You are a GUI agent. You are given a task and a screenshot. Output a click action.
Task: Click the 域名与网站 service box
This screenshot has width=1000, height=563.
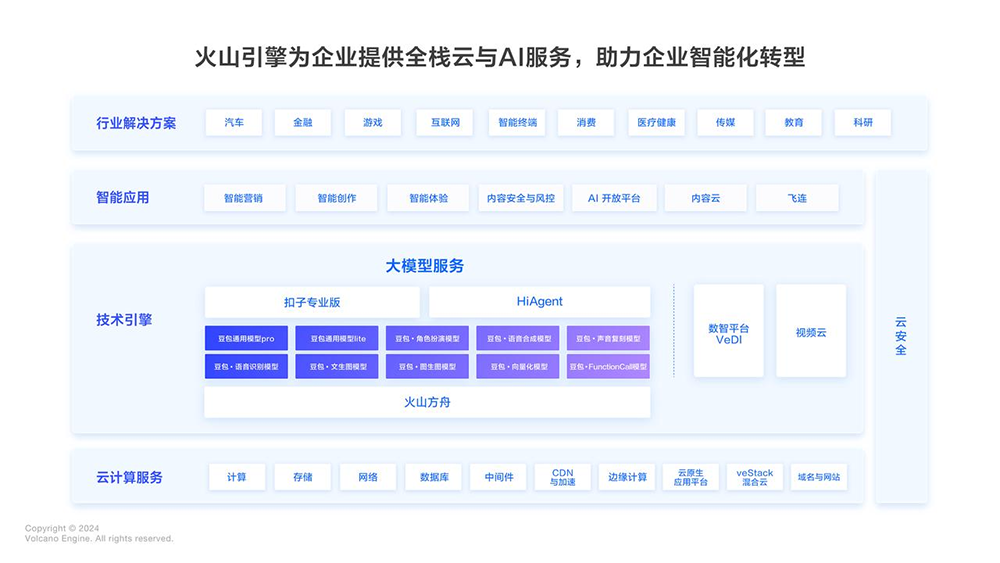[819, 477]
